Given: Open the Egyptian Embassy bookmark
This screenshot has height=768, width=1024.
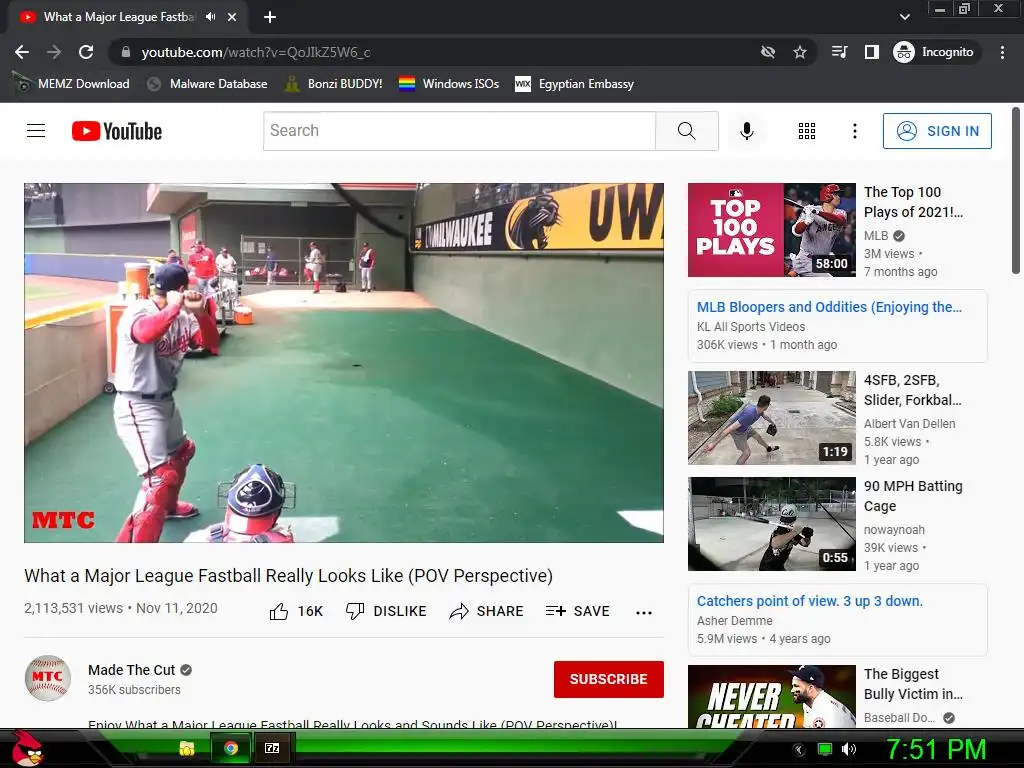Looking at the screenshot, I should [575, 84].
